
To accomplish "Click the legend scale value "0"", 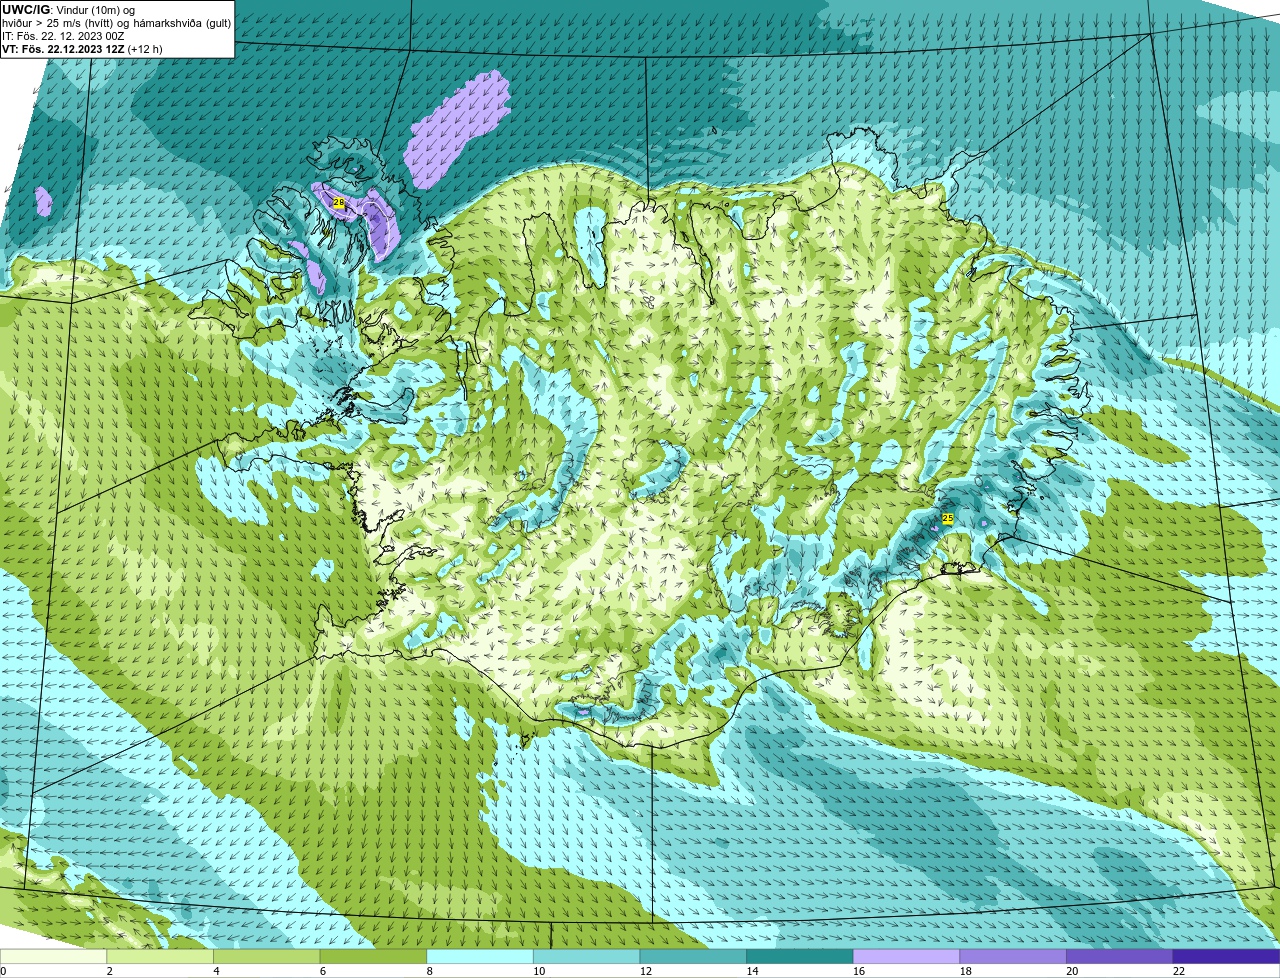I will pos(3,971).
